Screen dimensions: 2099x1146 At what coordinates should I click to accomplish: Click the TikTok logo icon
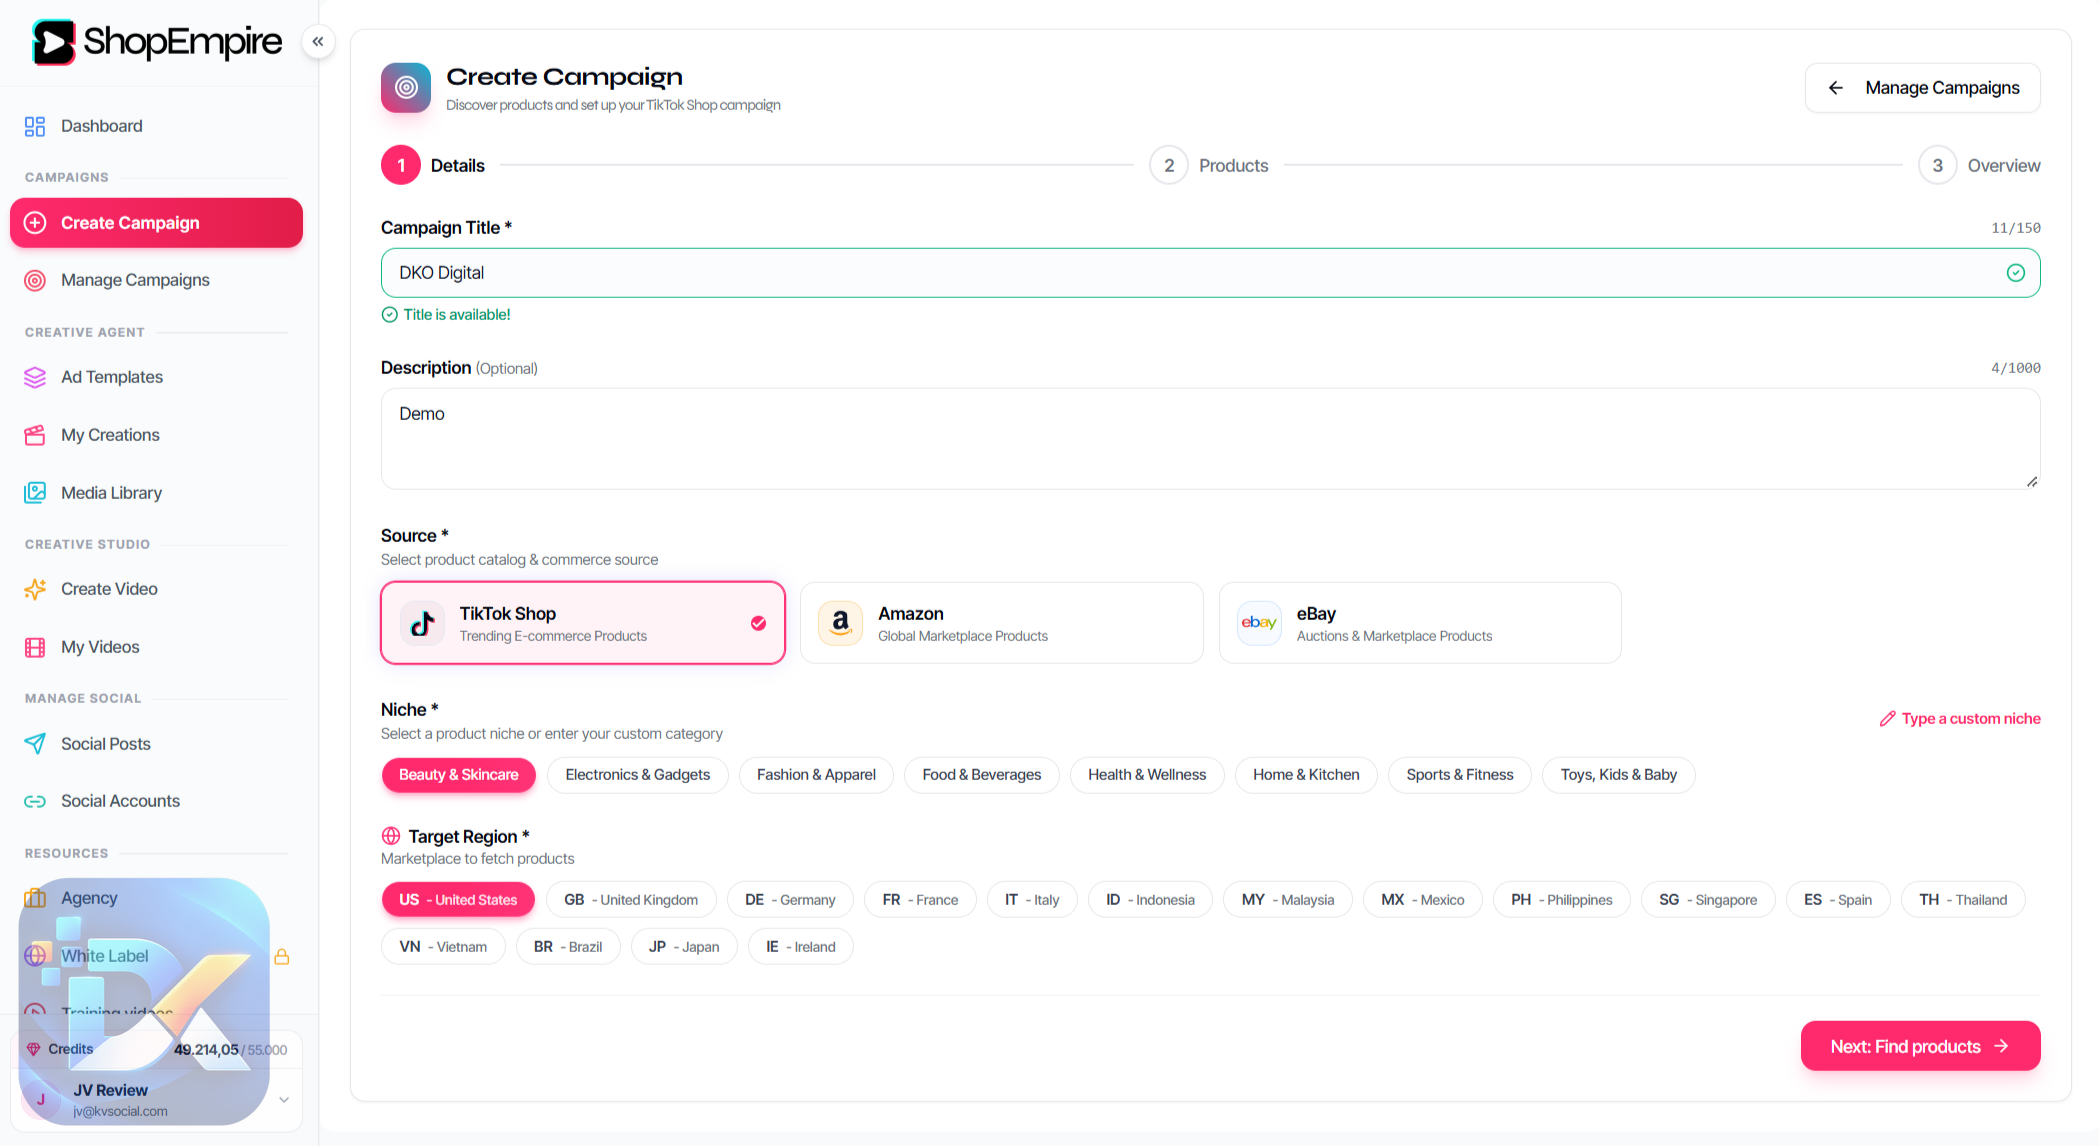tap(422, 623)
